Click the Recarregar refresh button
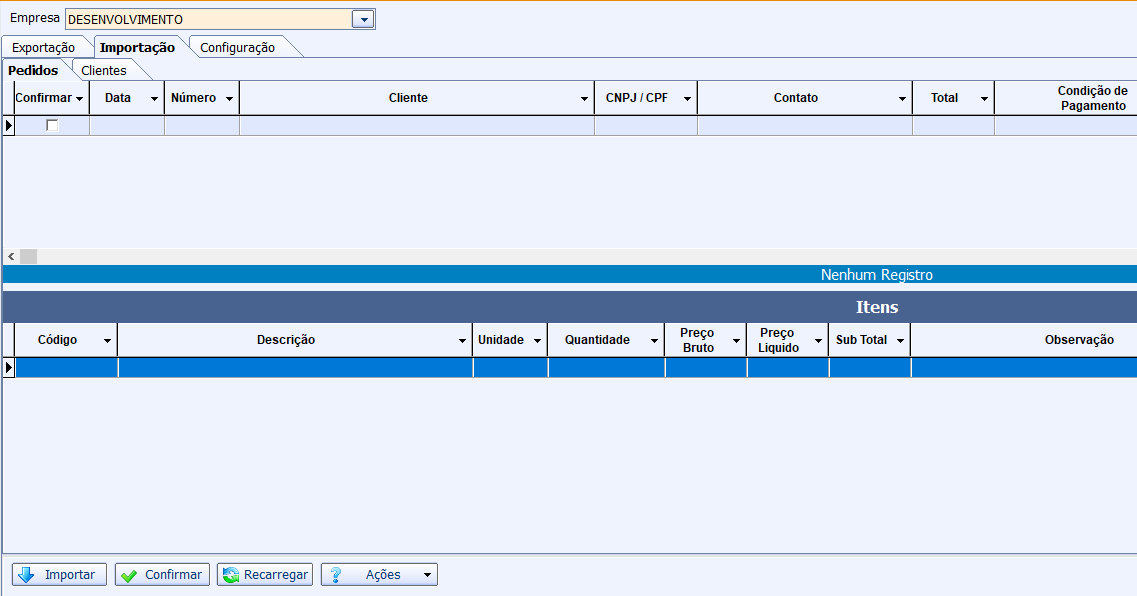This screenshot has width=1137, height=596. click(265, 575)
